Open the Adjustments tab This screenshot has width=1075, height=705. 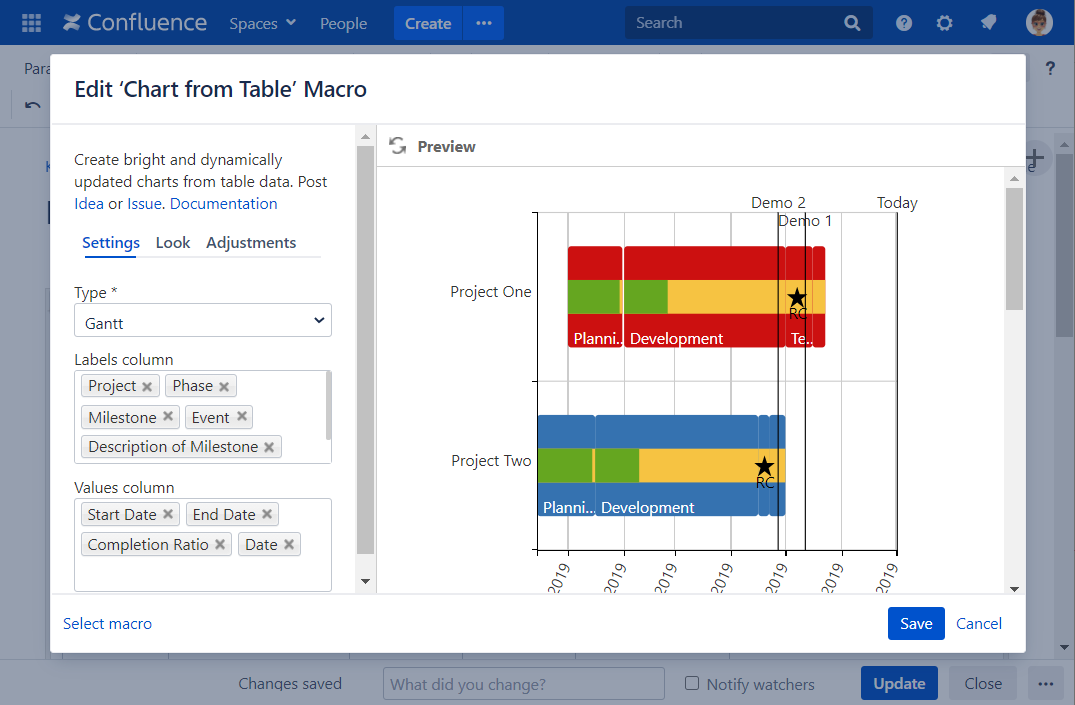[251, 242]
